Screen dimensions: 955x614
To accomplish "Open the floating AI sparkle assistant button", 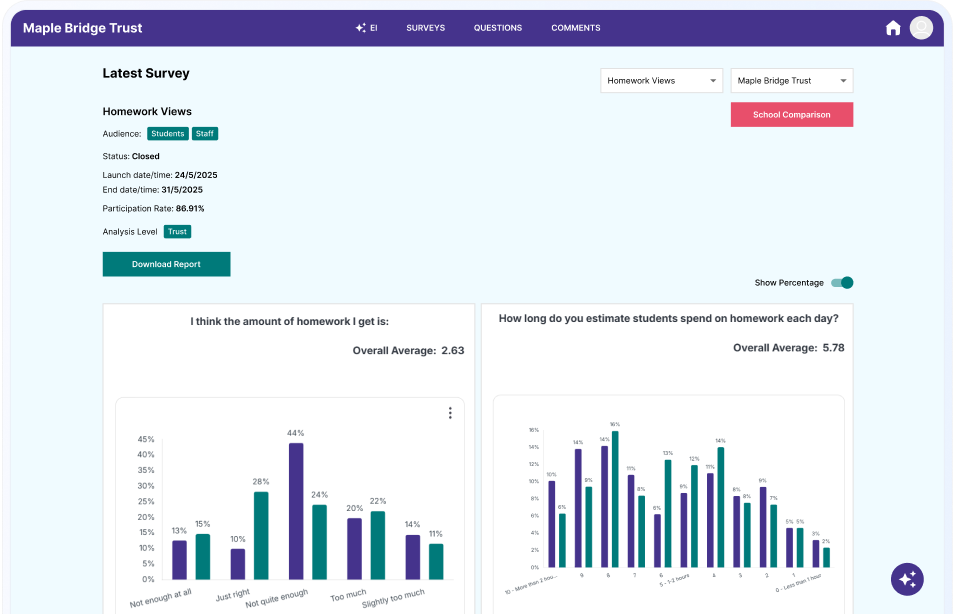I will click(x=907, y=579).
